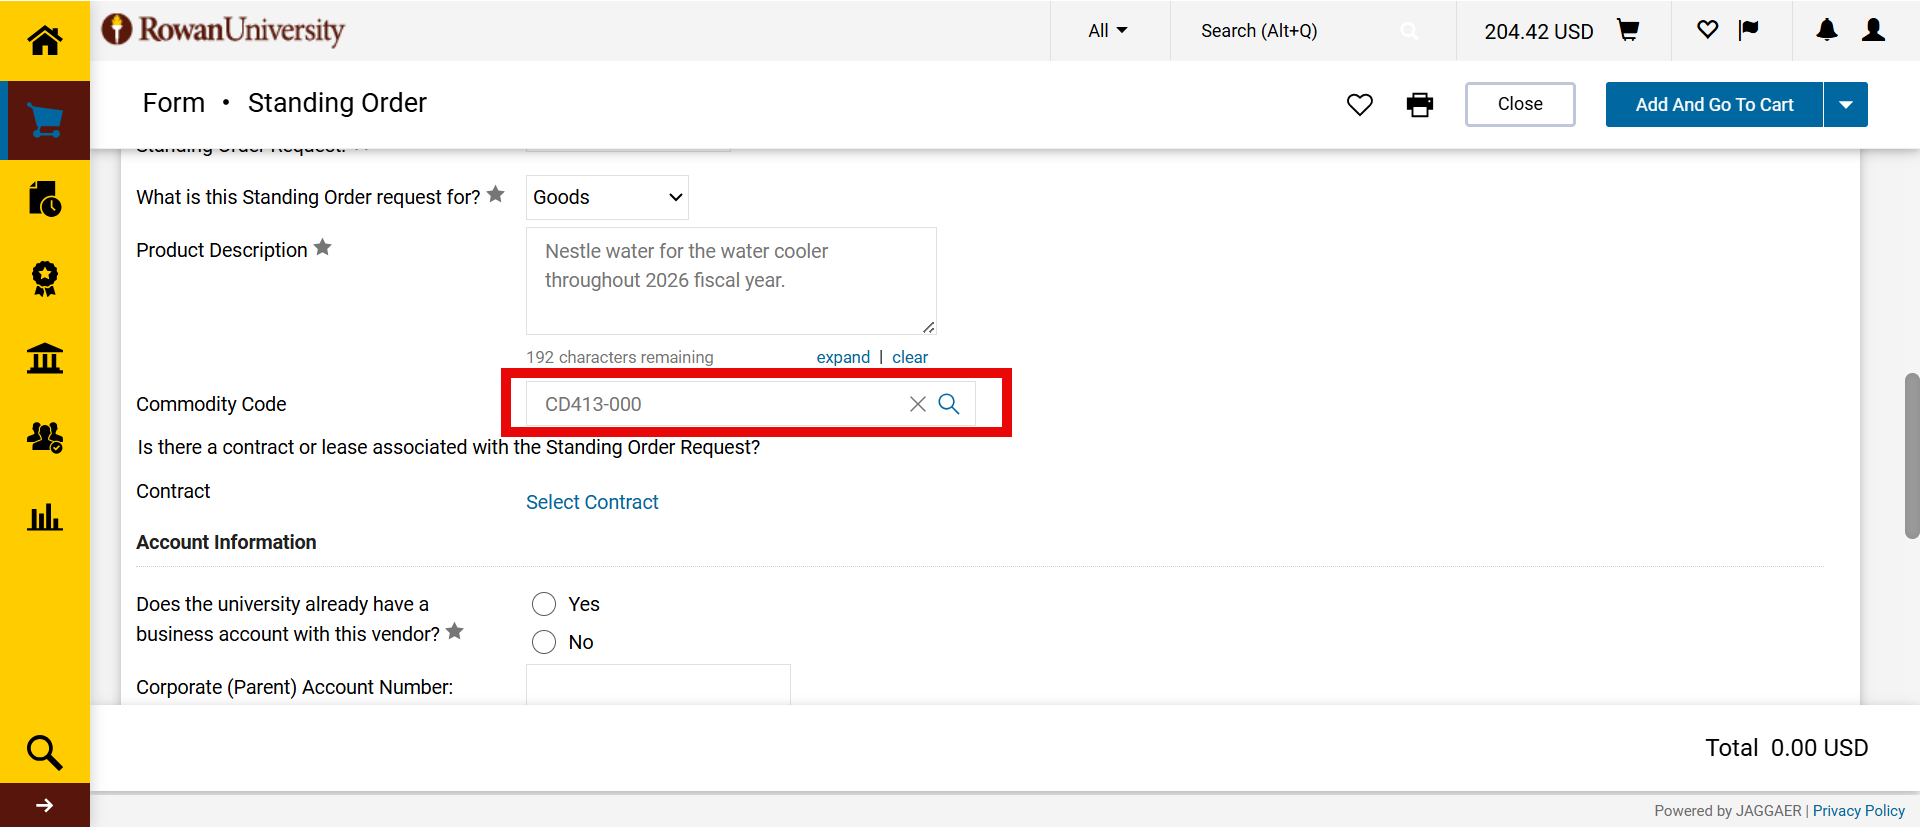This screenshot has height=827, width=1920.
Task: Open the Home icon in sidebar
Action: 44,40
